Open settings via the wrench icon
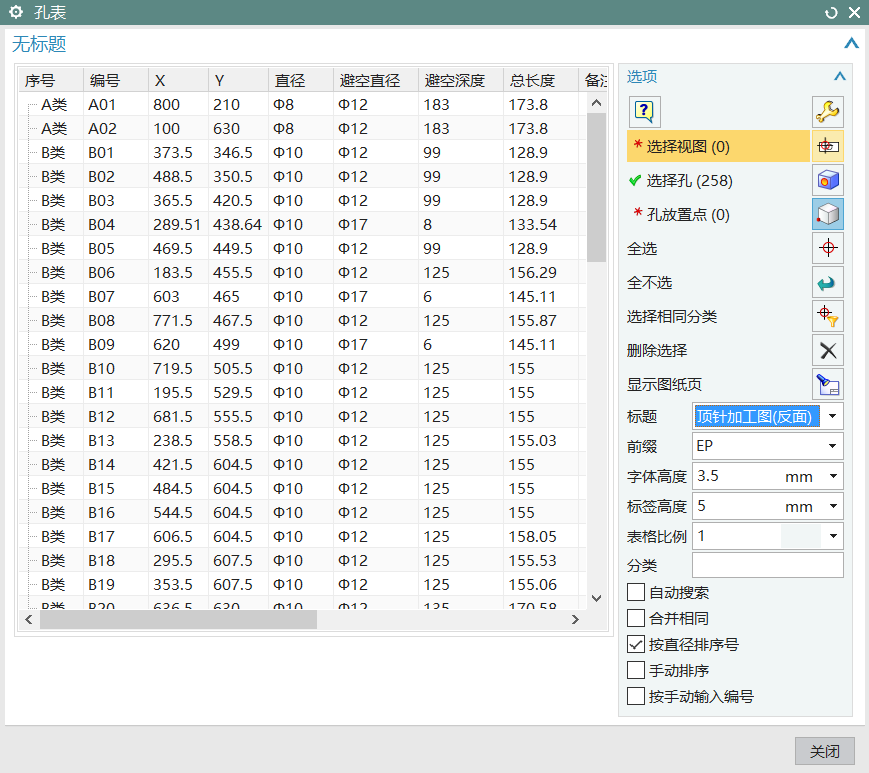Viewport: 869px width, 773px height. (x=827, y=111)
